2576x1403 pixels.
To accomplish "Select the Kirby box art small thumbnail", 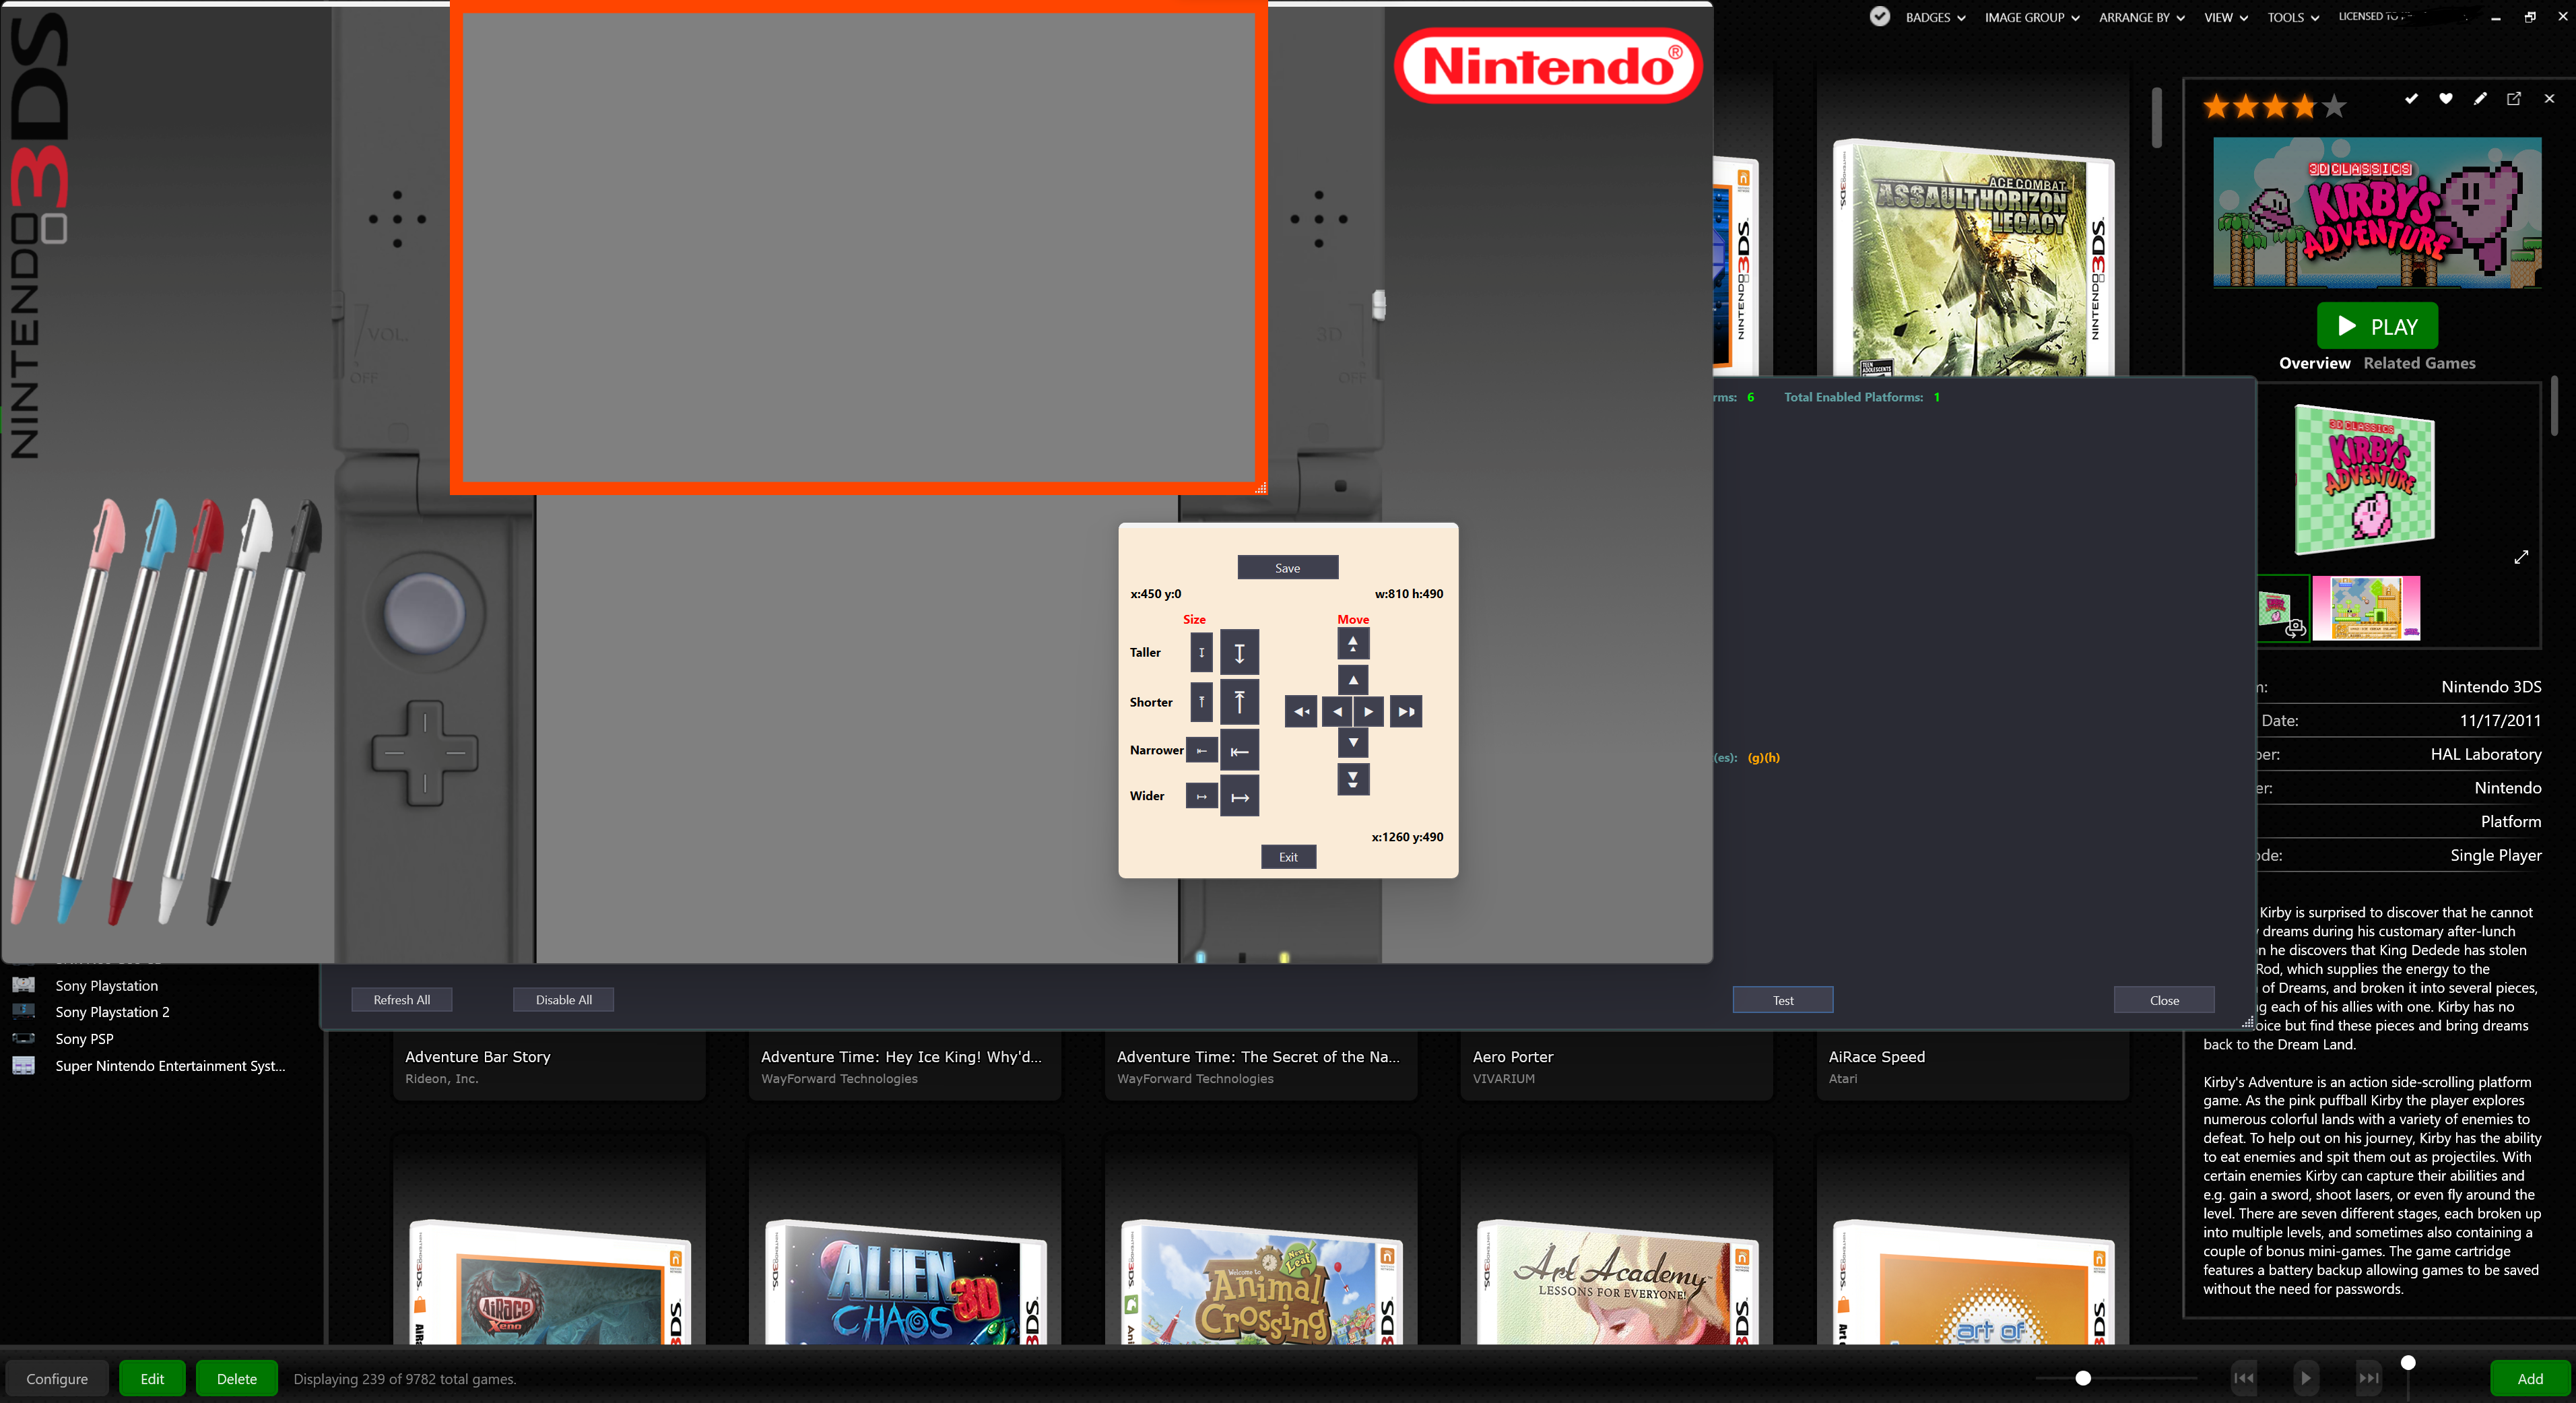I will [x=2283, y=608].
